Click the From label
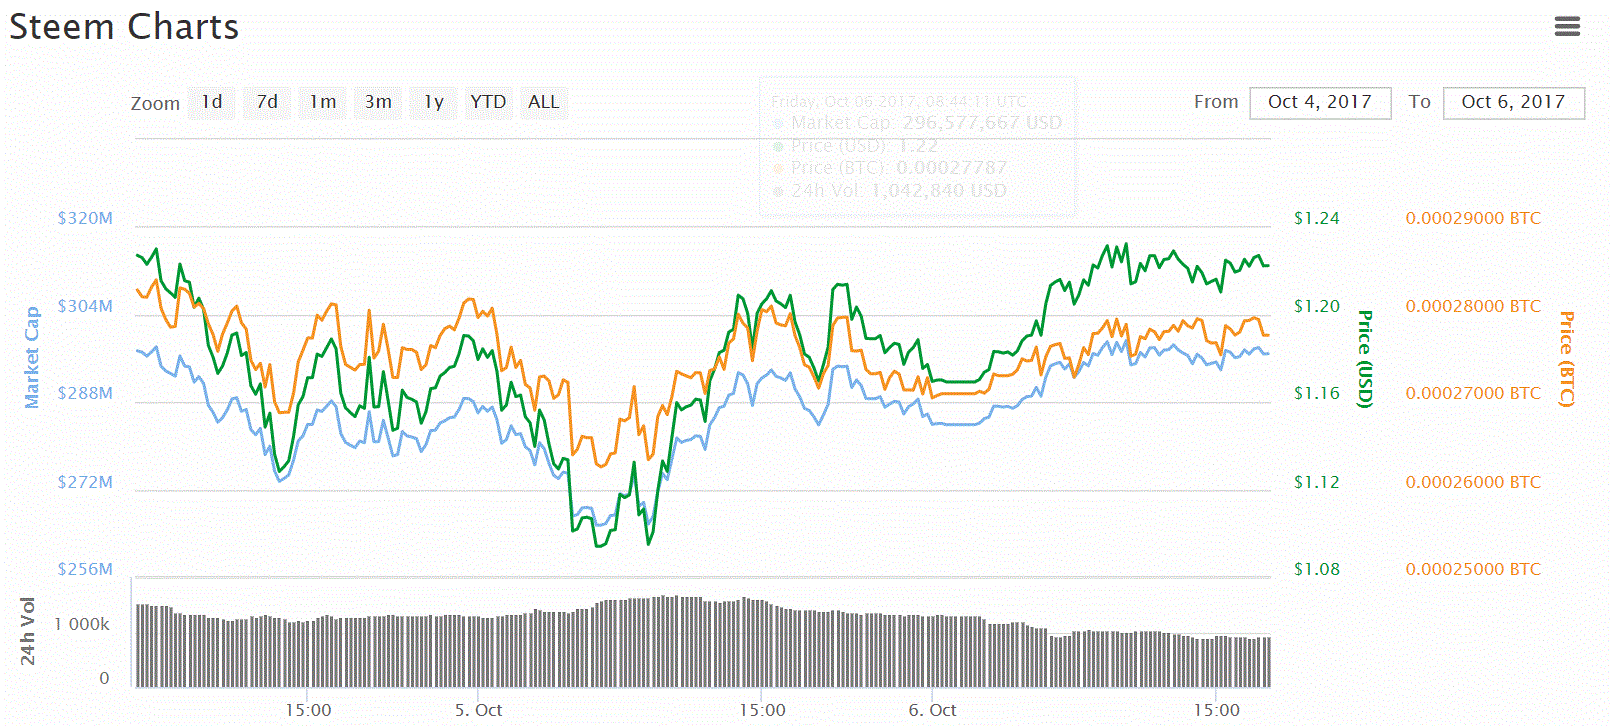 click(x=1216, y=102)
